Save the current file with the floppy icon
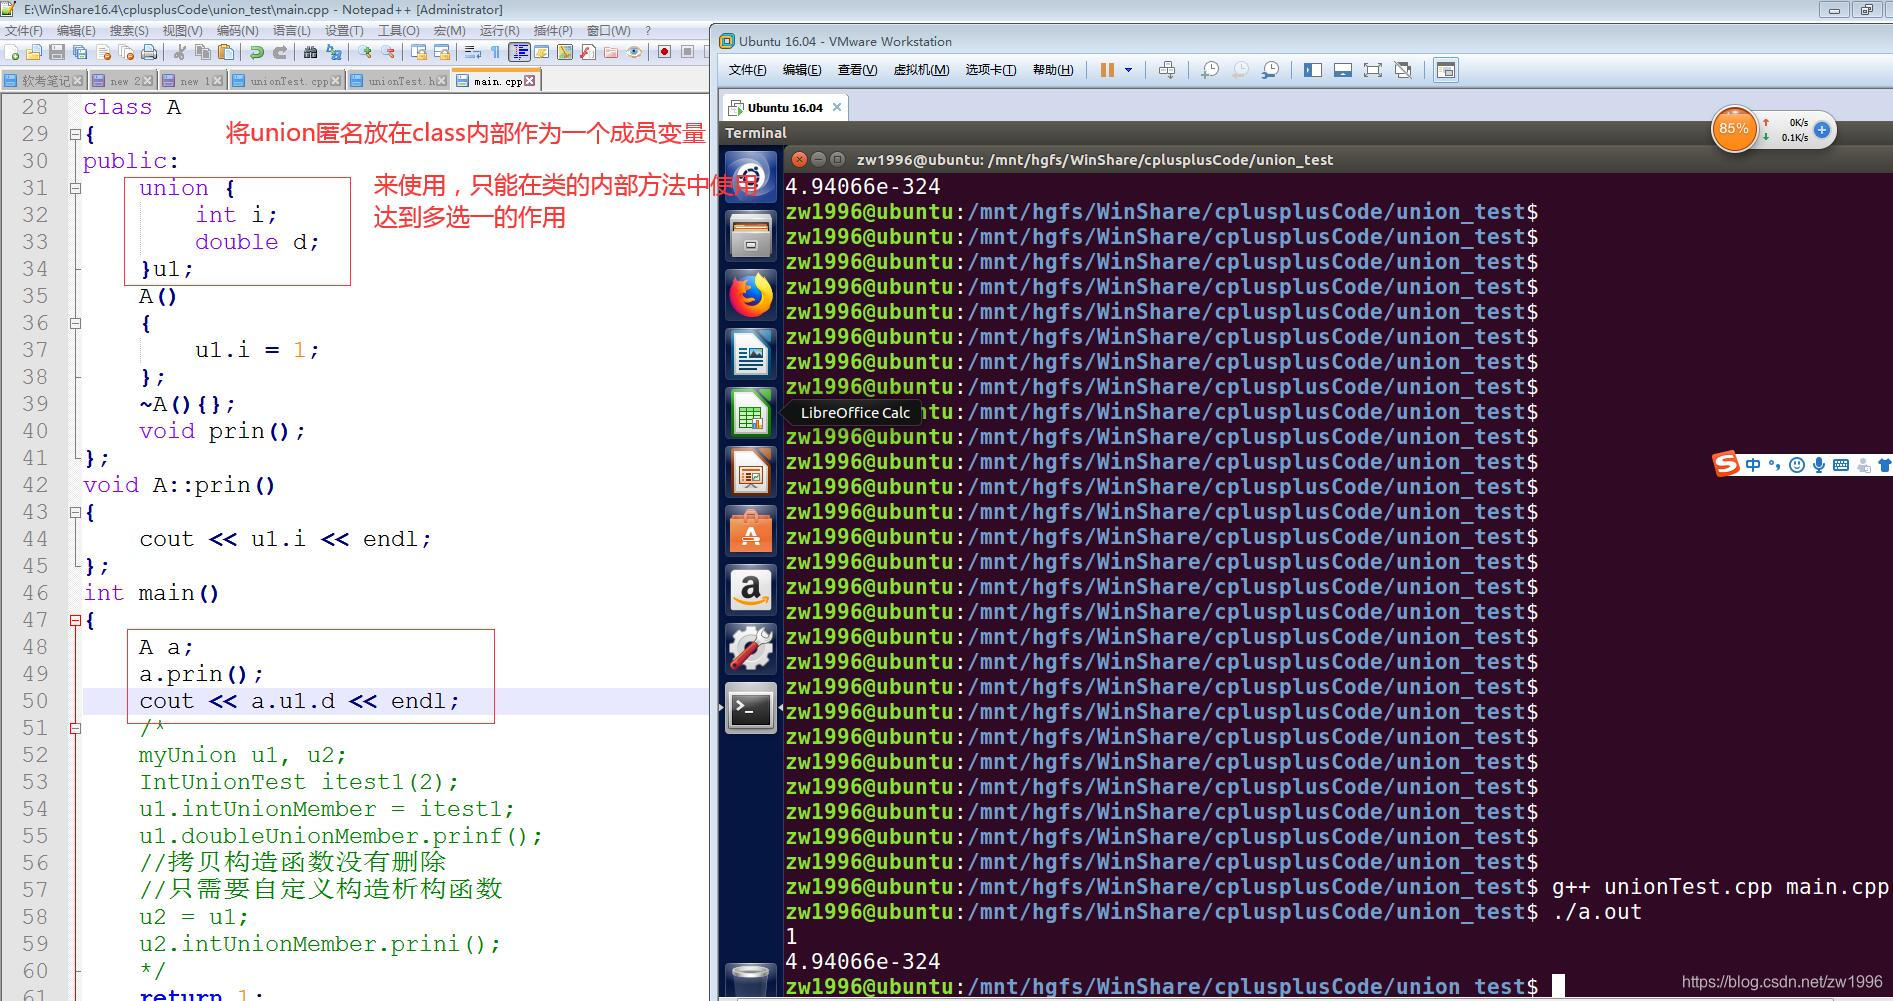Screen dimensions: 1893x1001 57,52
